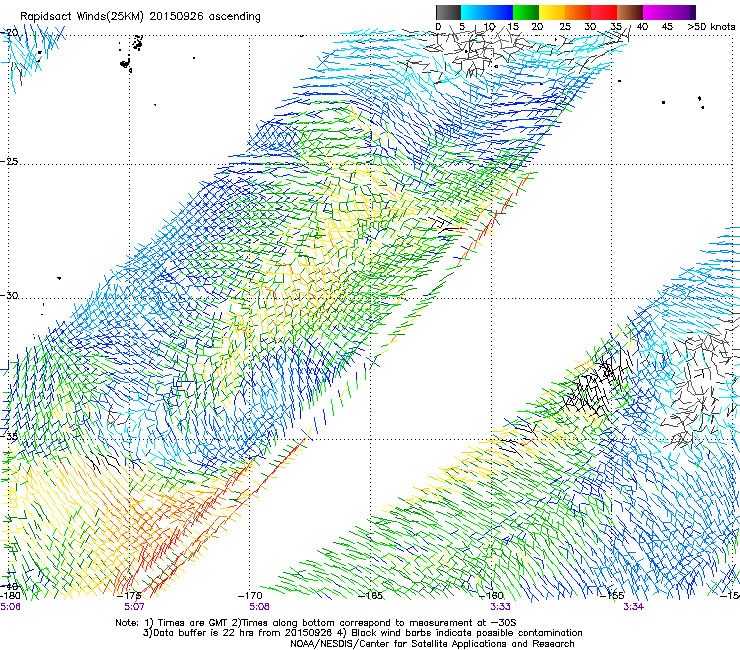
Task: Click the -35 latitude axis label
Action: pos(9,436)
